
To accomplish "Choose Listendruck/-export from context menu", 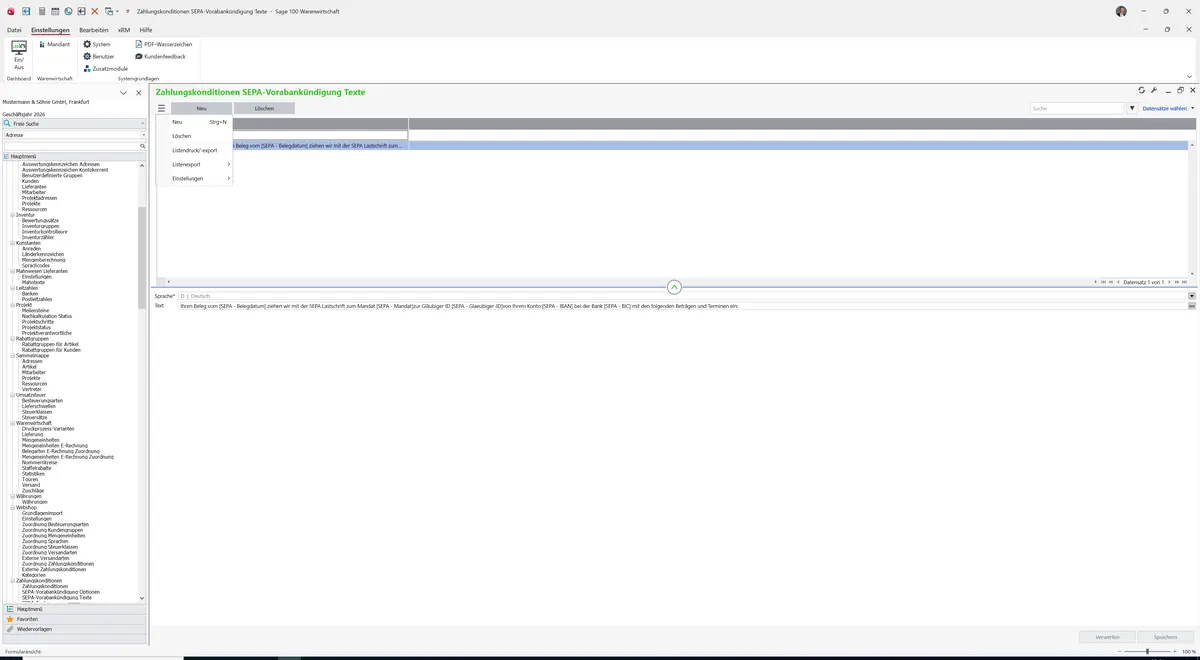I will [x=194, y=150].
